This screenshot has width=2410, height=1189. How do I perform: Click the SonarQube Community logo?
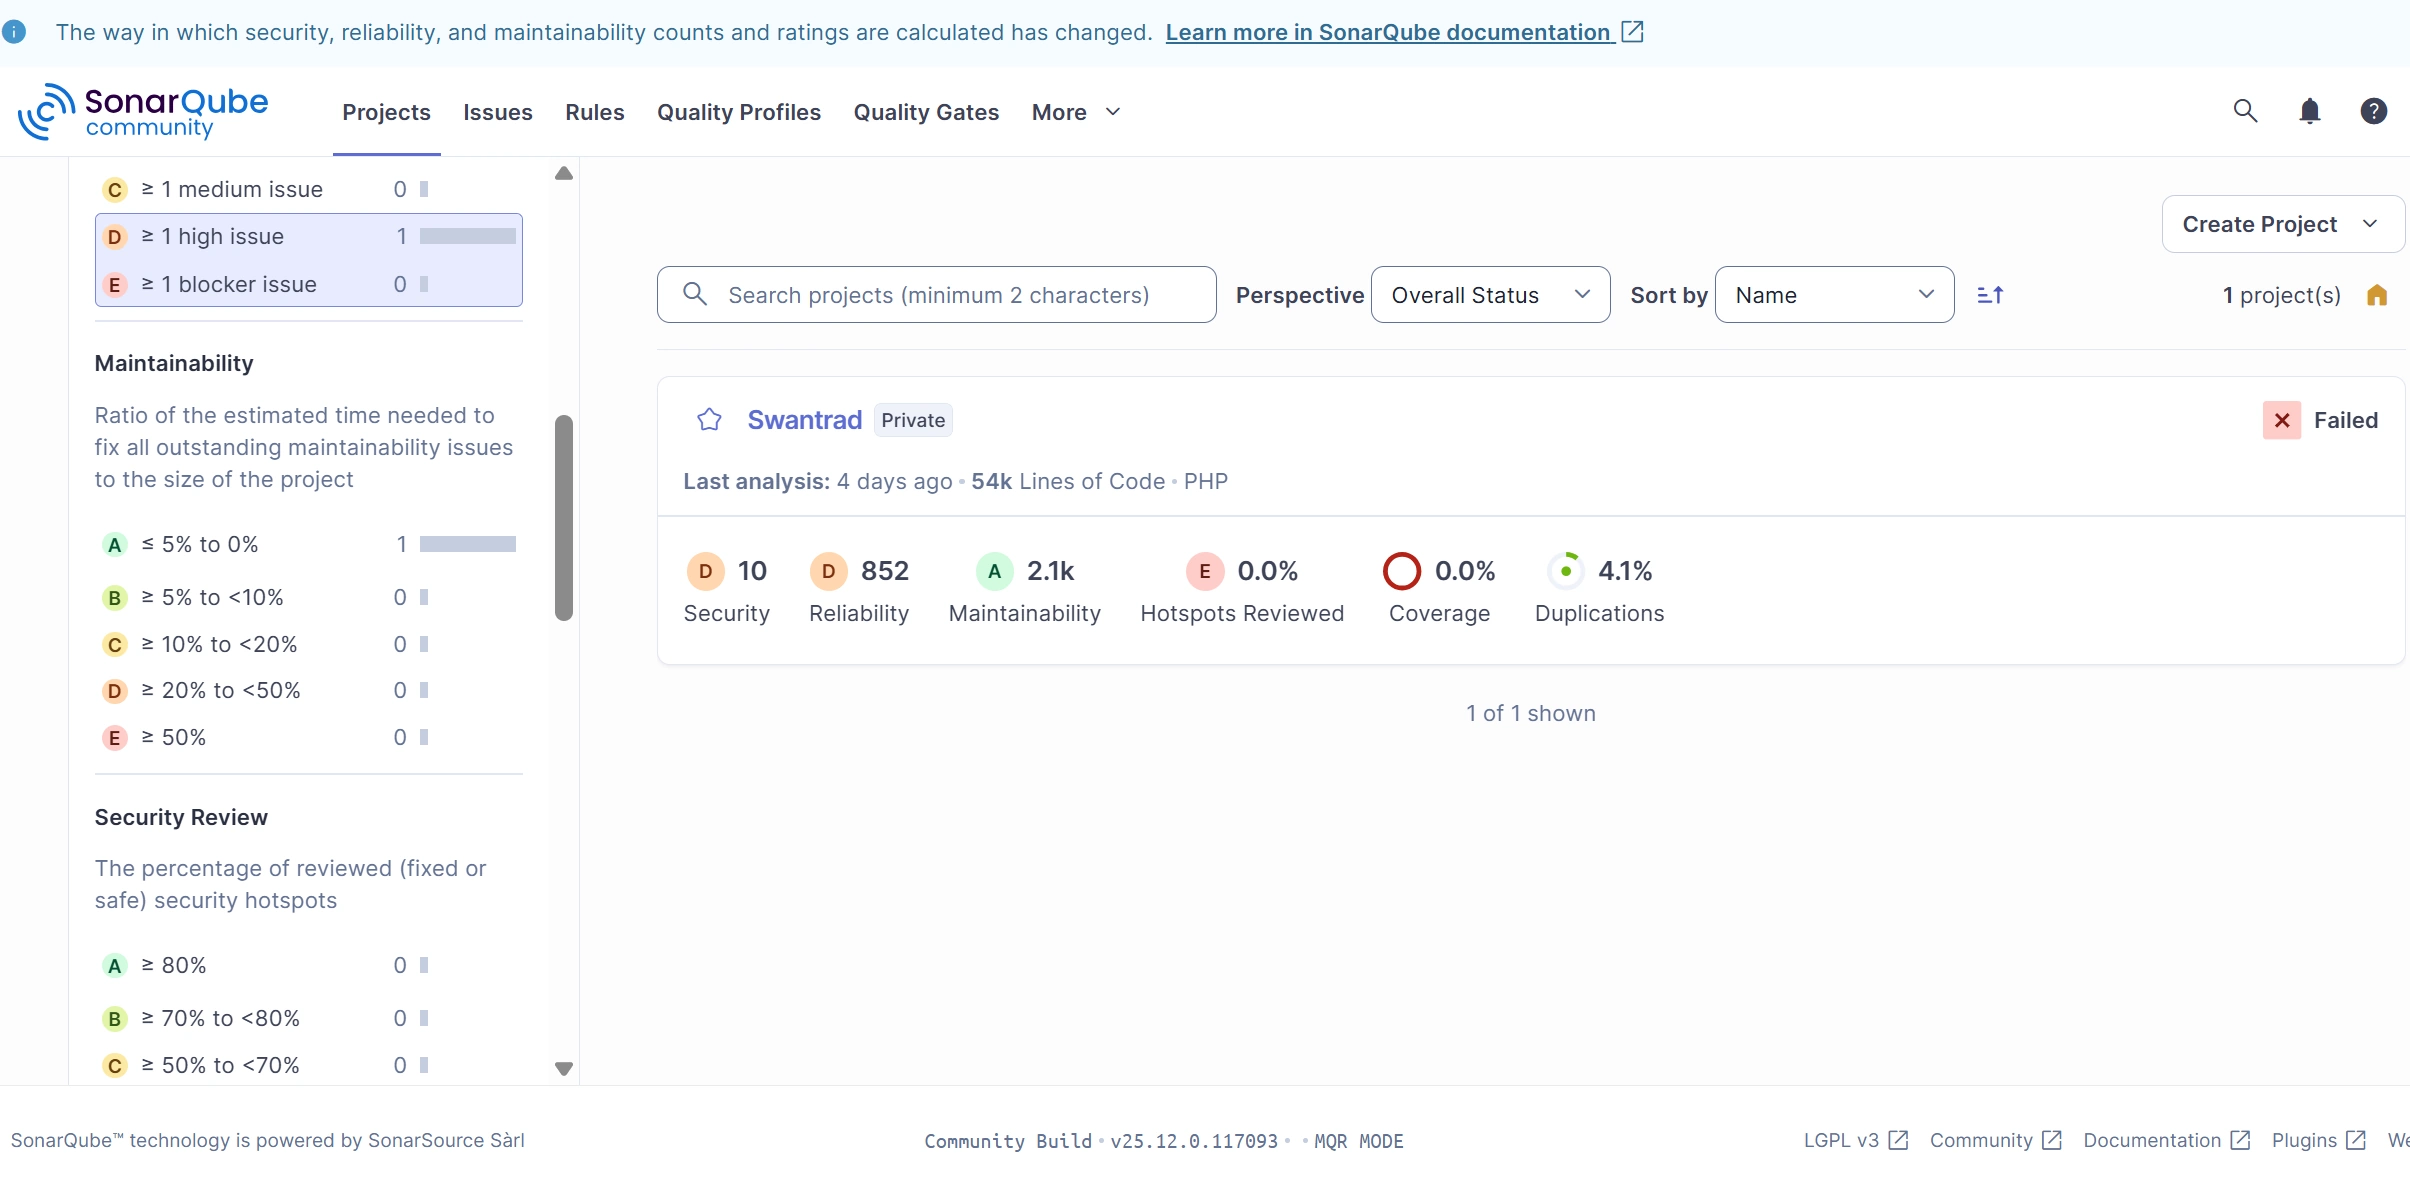(x=143, y=111)
